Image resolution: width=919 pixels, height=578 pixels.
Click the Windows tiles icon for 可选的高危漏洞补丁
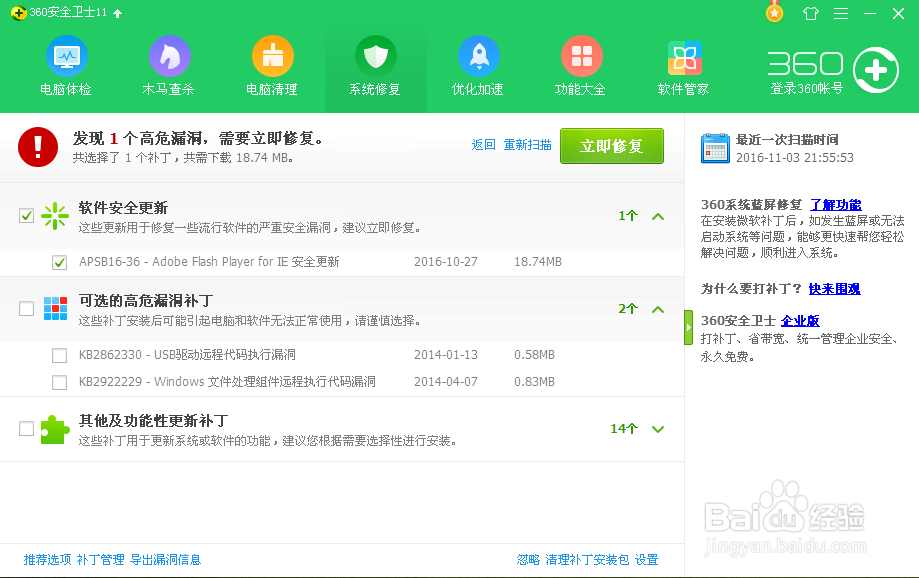[56, 308]
